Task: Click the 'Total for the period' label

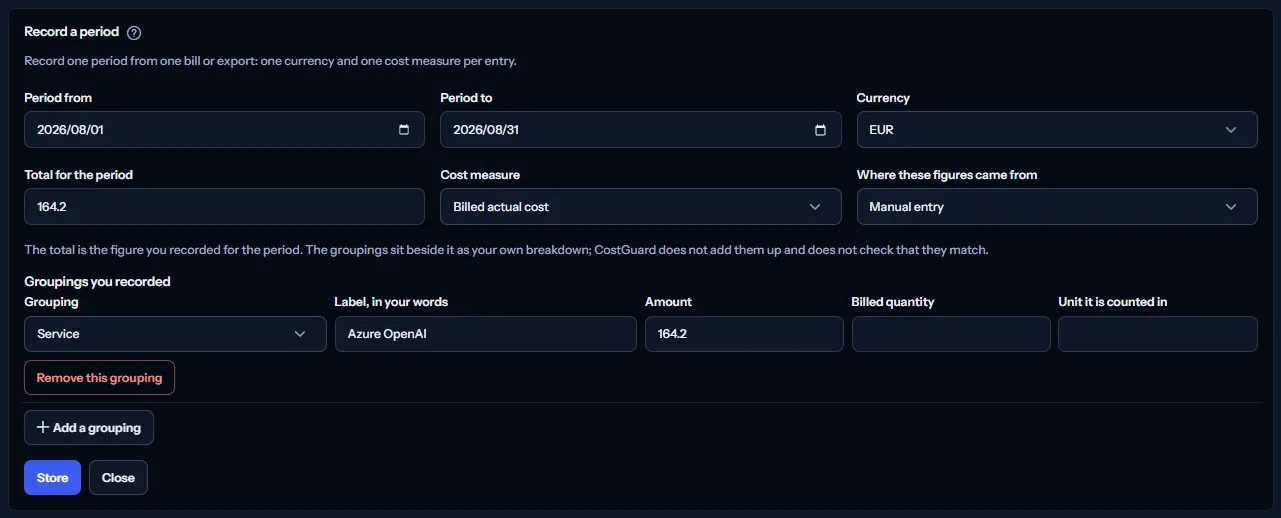Action: coord(78,175)
